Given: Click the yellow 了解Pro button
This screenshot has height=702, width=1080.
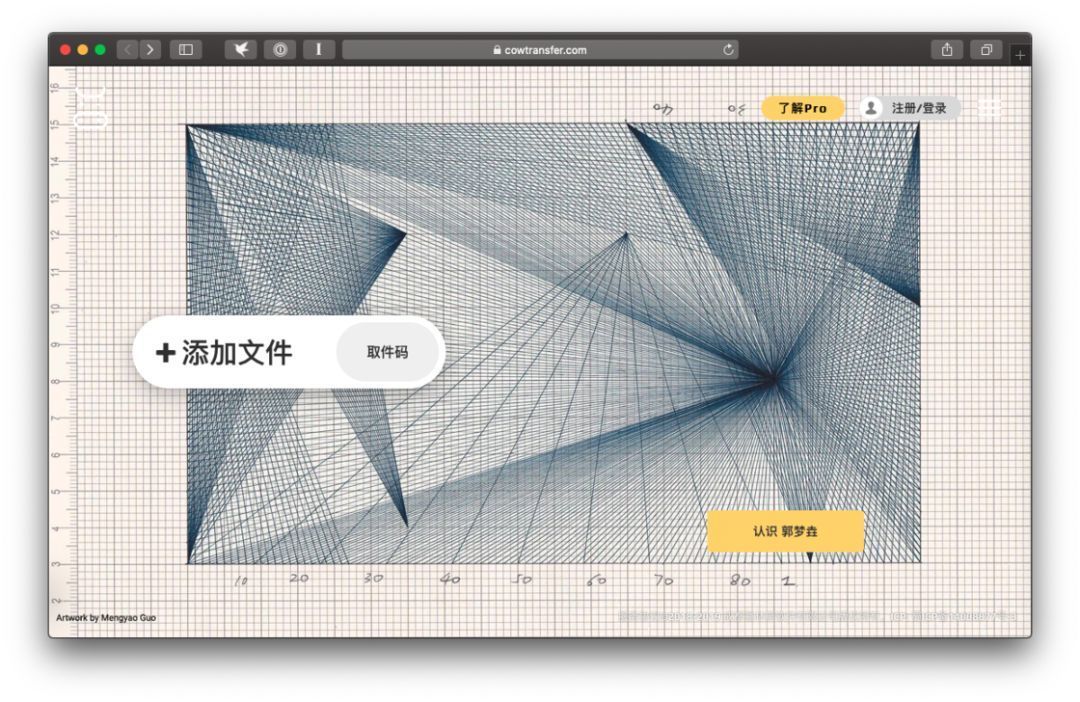Looking at the screenshot, I should (802, 107).
